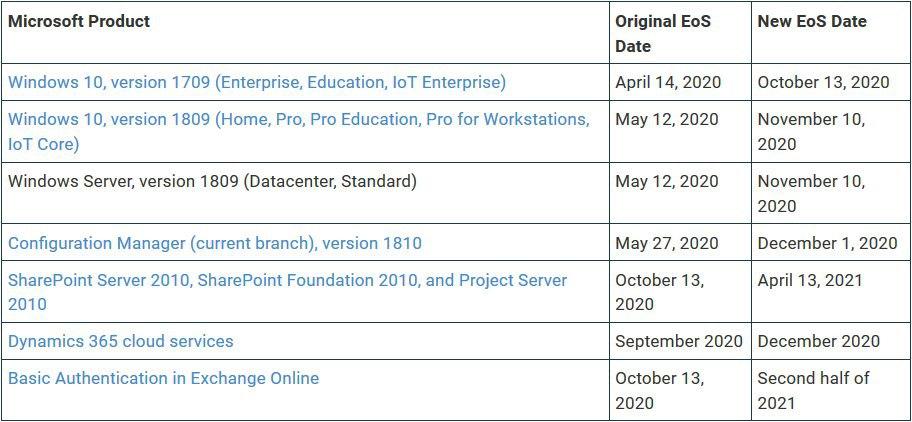
Task: Click the New EoS Date header
Action: [x=812, y=21]
